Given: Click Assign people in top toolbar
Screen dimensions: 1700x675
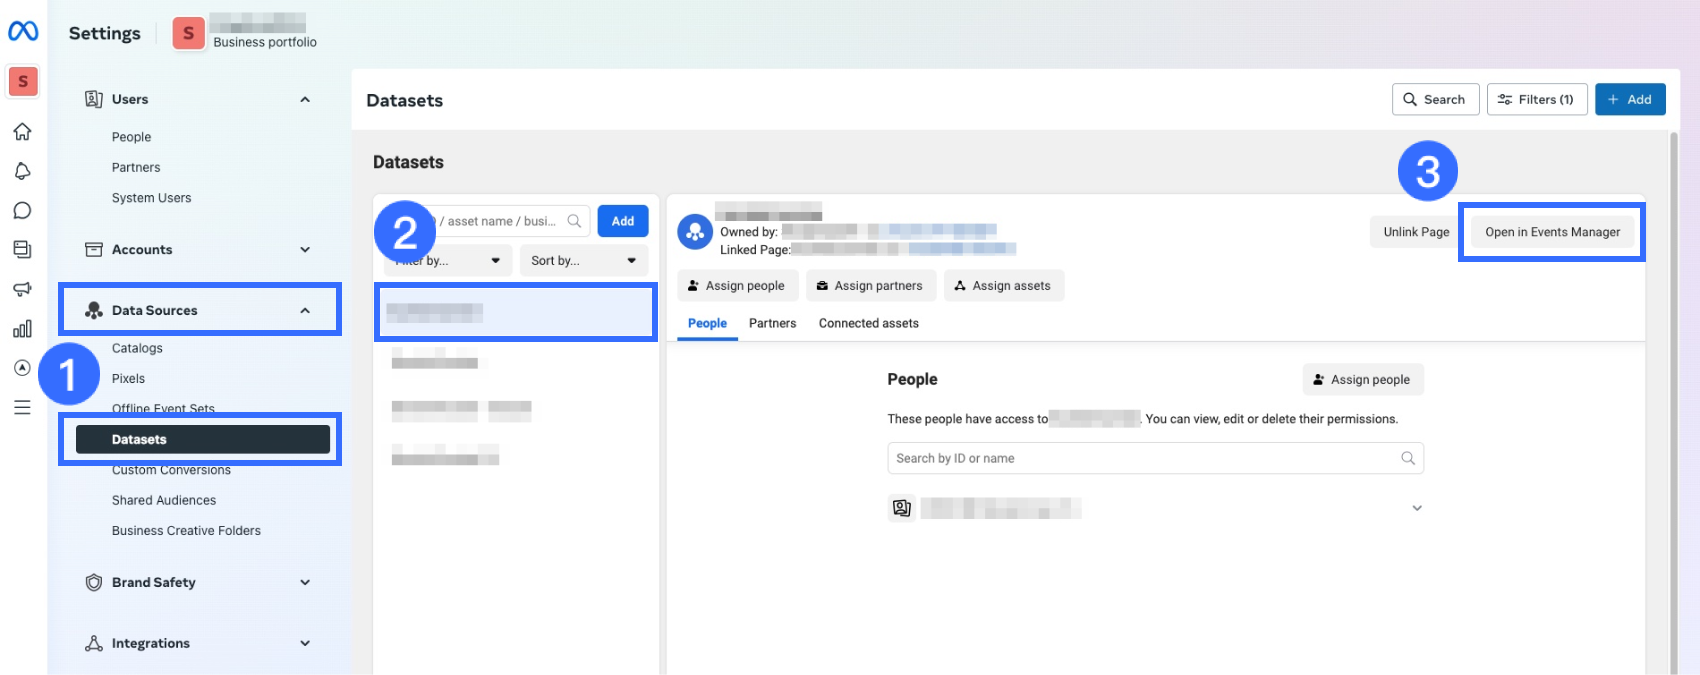Looking at the screenshot, I should click(737, 285).
